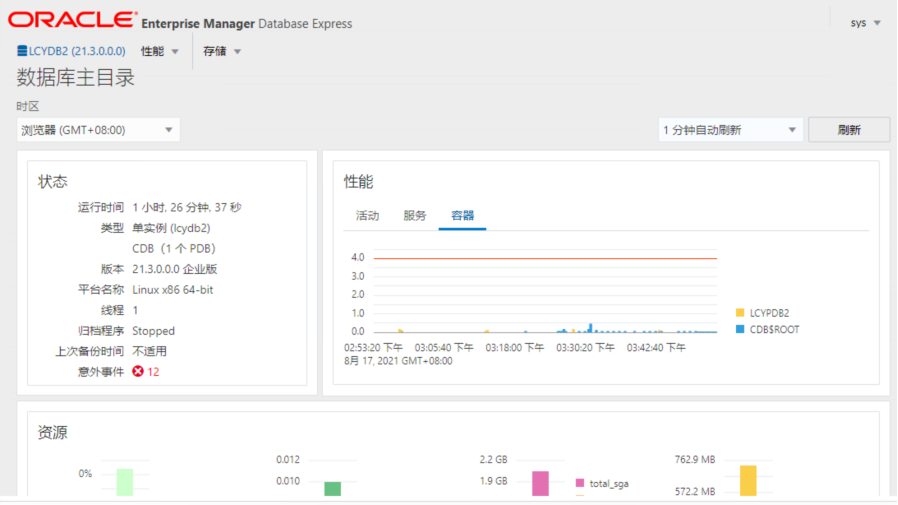Viewport: 898px width, 505px height.
Task: Click the 性能 panel heading
Action: pyautogui.click(x=359, y=182)
